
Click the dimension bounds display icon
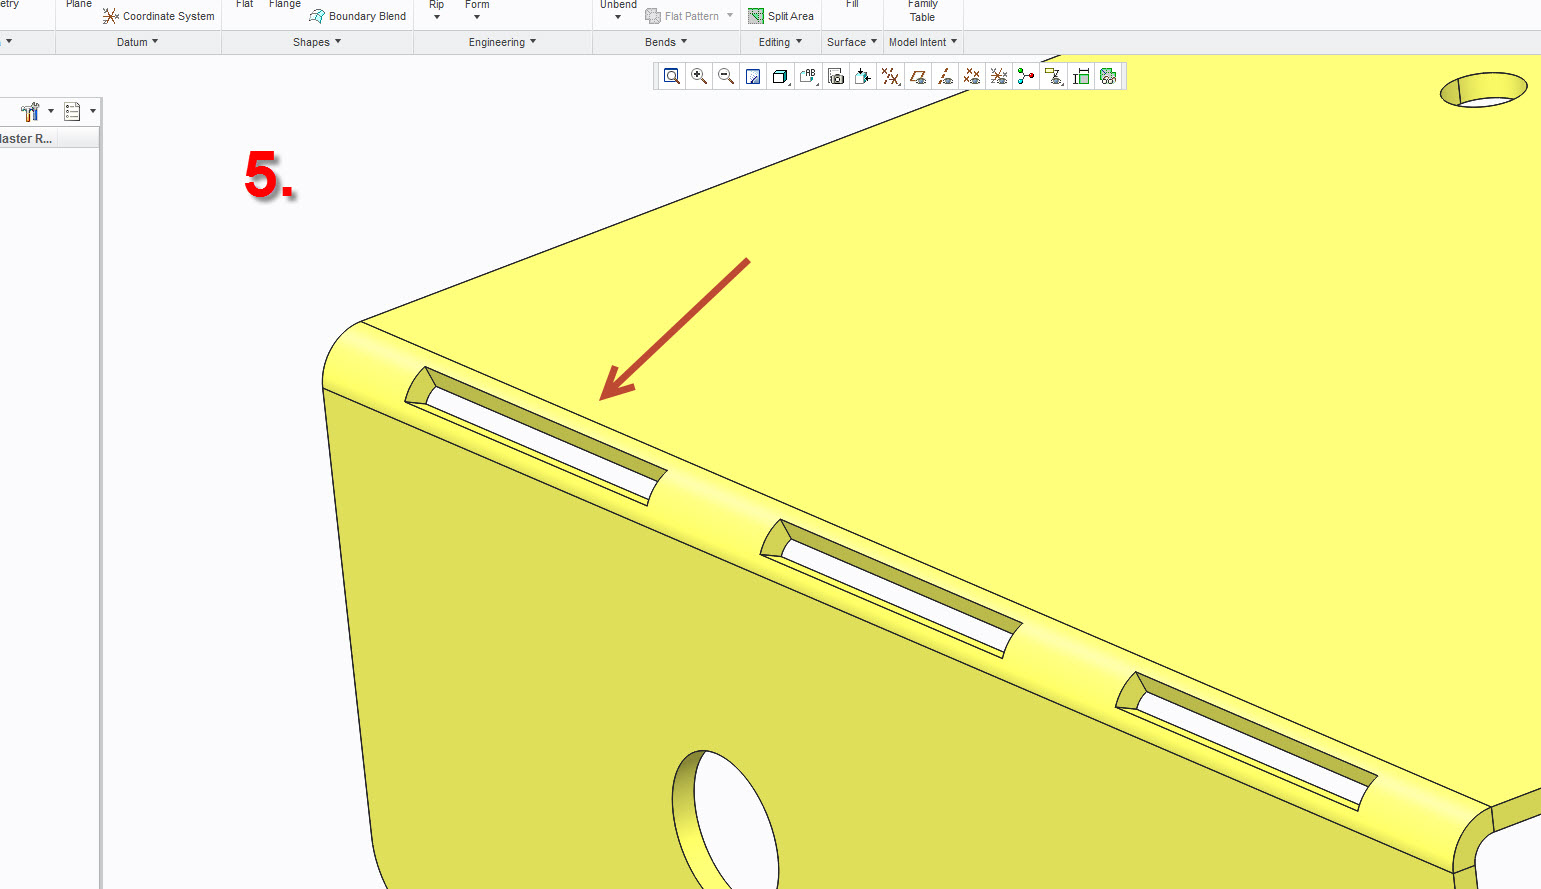pos(1081,76)
